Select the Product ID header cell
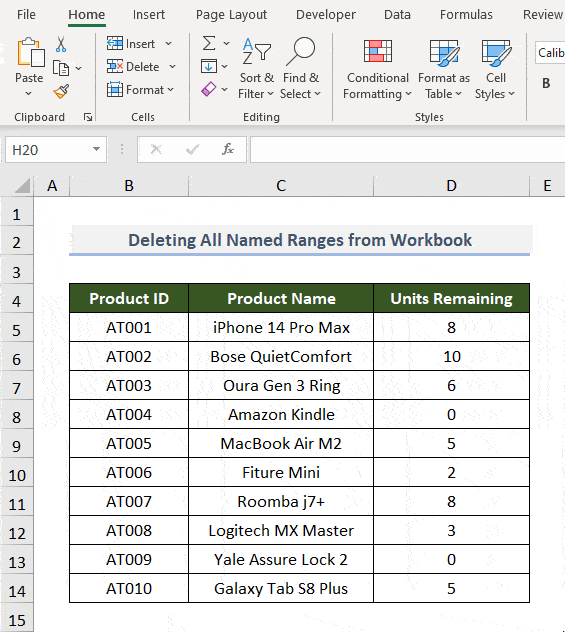The height and width of the screenshot is (632, 565). pos(129,298)
